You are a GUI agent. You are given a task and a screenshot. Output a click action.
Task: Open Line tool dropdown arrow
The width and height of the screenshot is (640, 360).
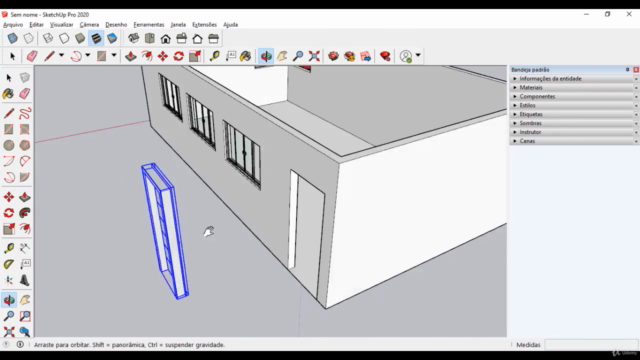pos(61,55)
